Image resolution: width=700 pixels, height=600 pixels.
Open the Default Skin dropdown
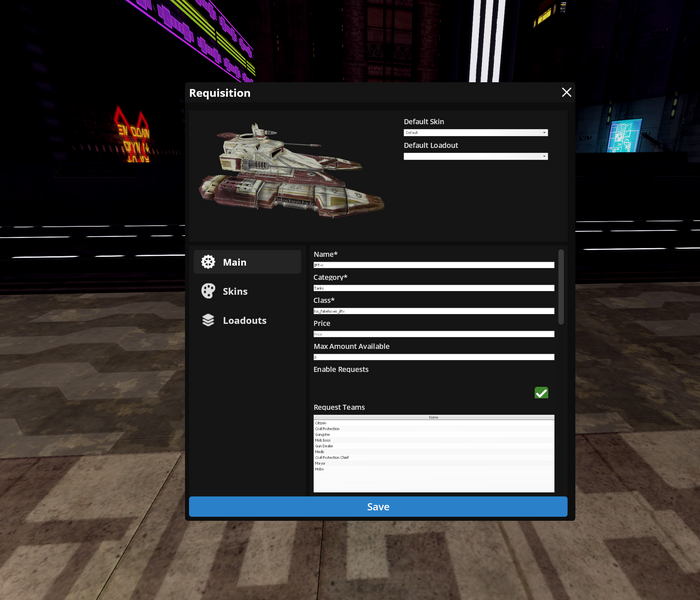point(475,132)
